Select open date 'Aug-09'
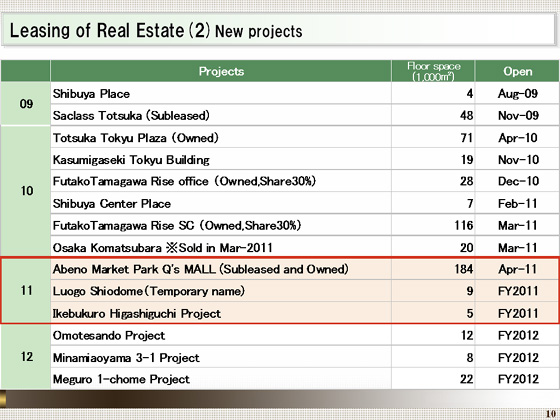560x420 pixels. (x=518, y=94)
